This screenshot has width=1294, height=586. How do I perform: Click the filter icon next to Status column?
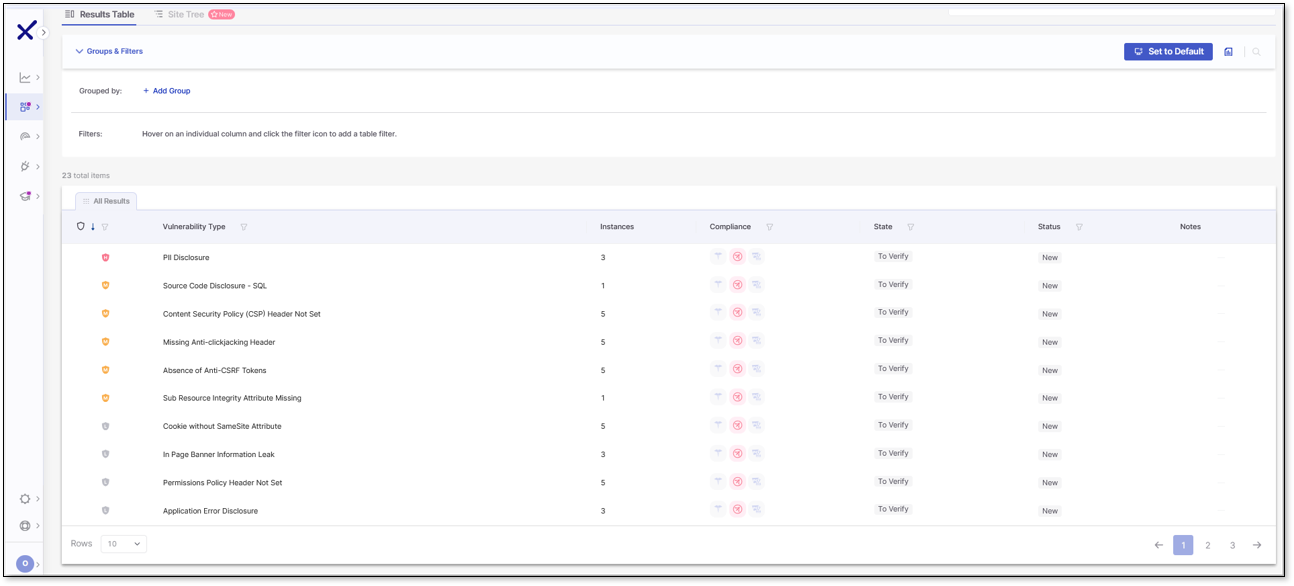click(x=1079, y=227)
